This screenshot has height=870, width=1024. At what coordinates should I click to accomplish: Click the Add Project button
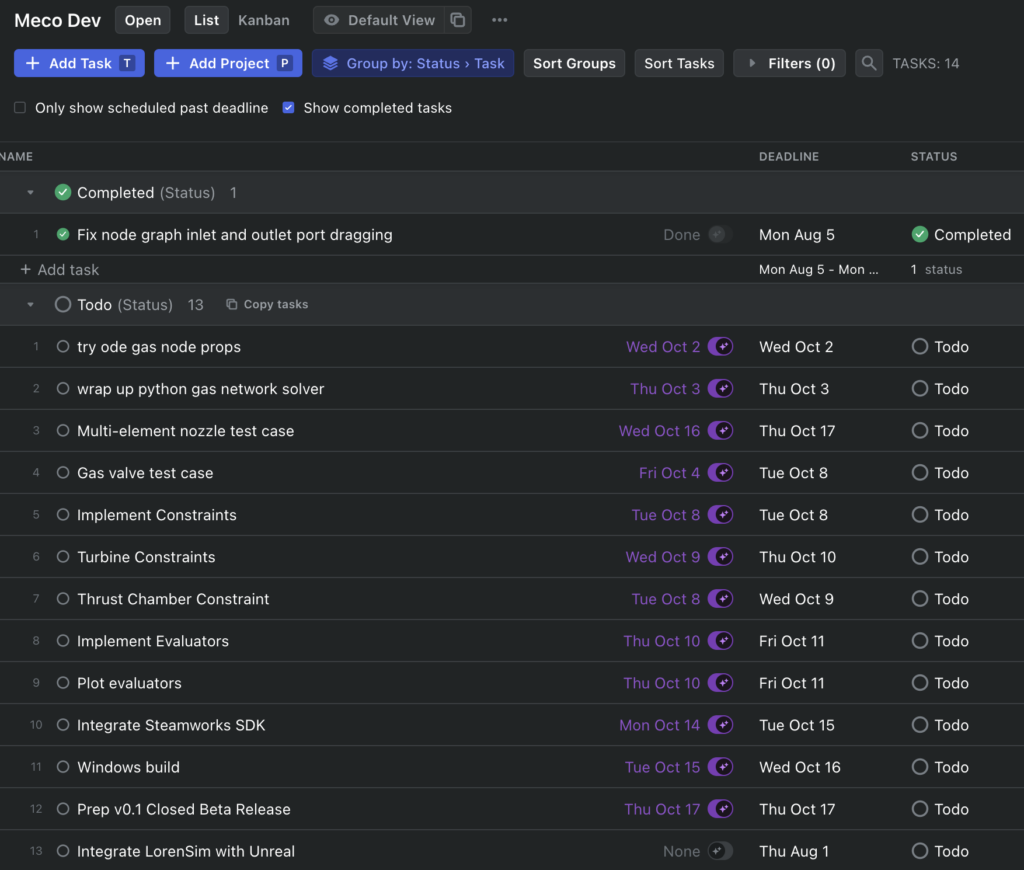point(228,63)
